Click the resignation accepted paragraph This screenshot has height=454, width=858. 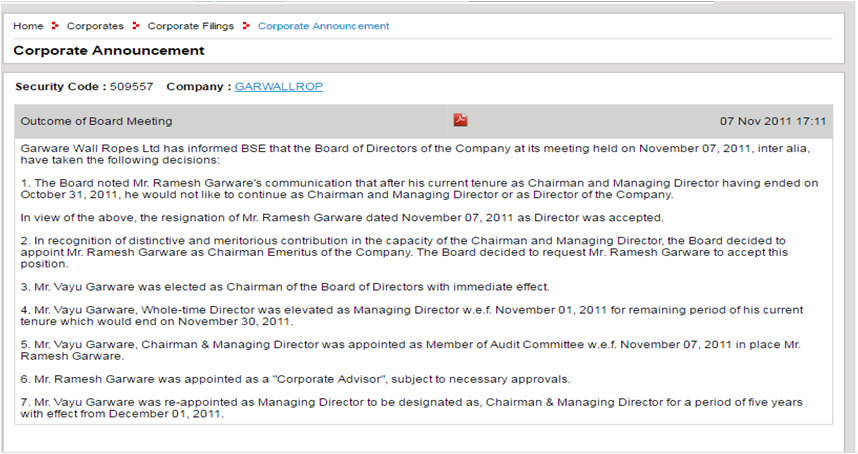pos(341,217)
